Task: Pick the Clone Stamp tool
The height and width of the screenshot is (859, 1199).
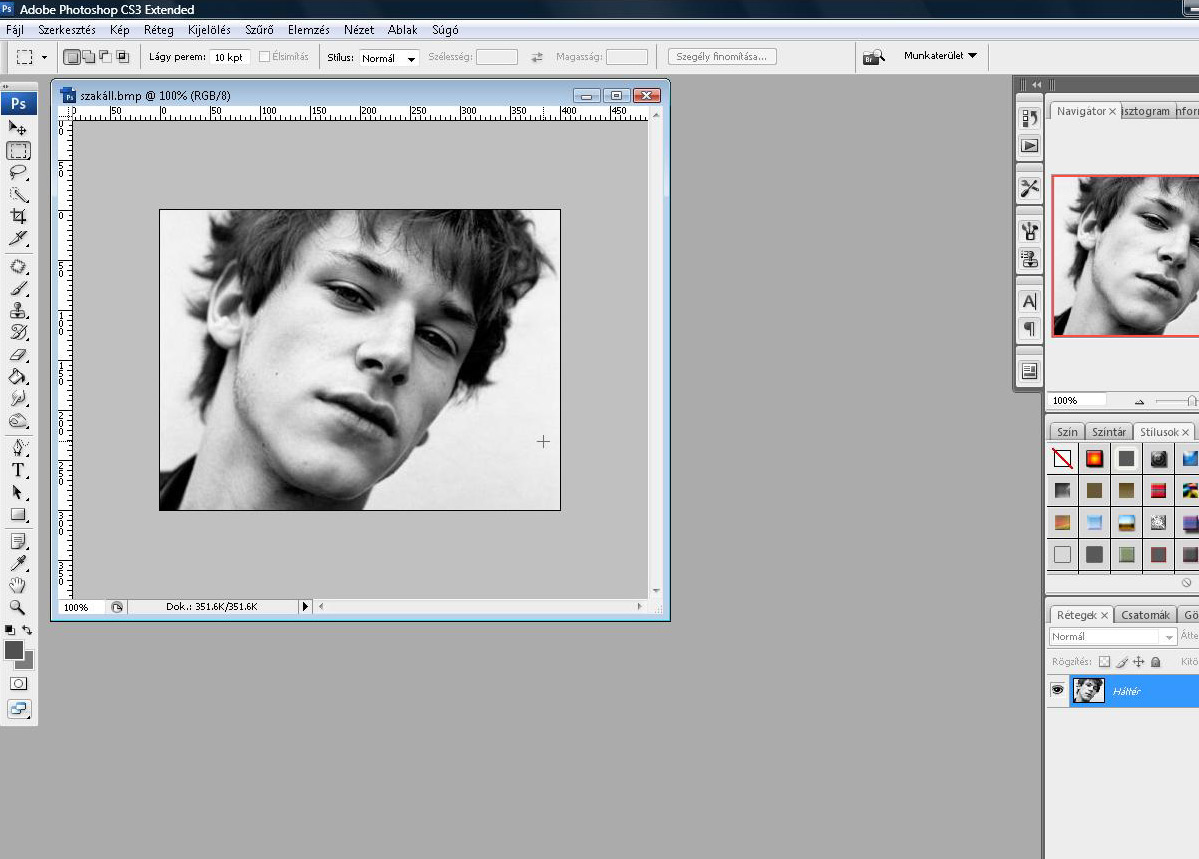Action: click(x=18, y=310)
